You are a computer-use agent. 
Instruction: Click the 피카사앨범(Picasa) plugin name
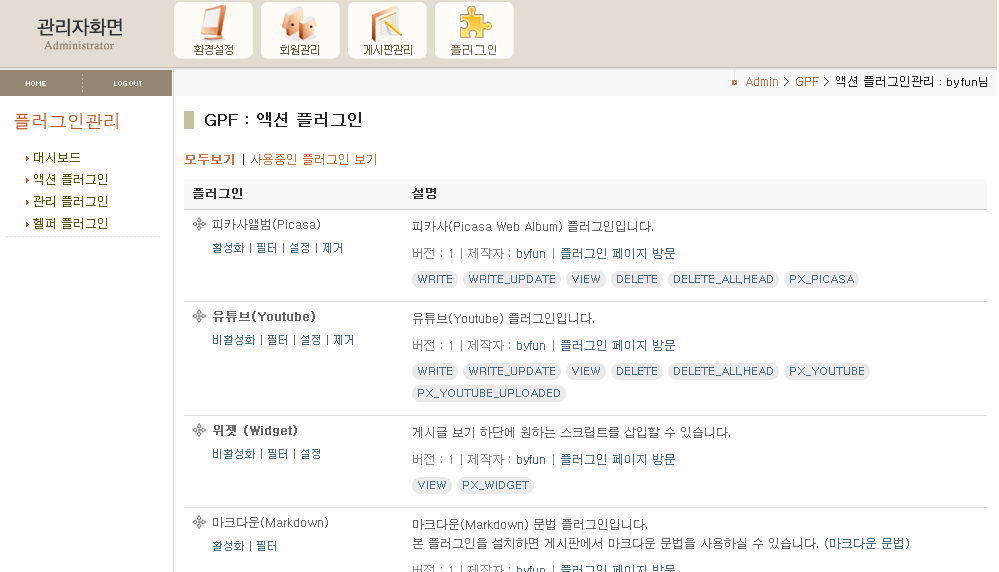click(266, 224)
